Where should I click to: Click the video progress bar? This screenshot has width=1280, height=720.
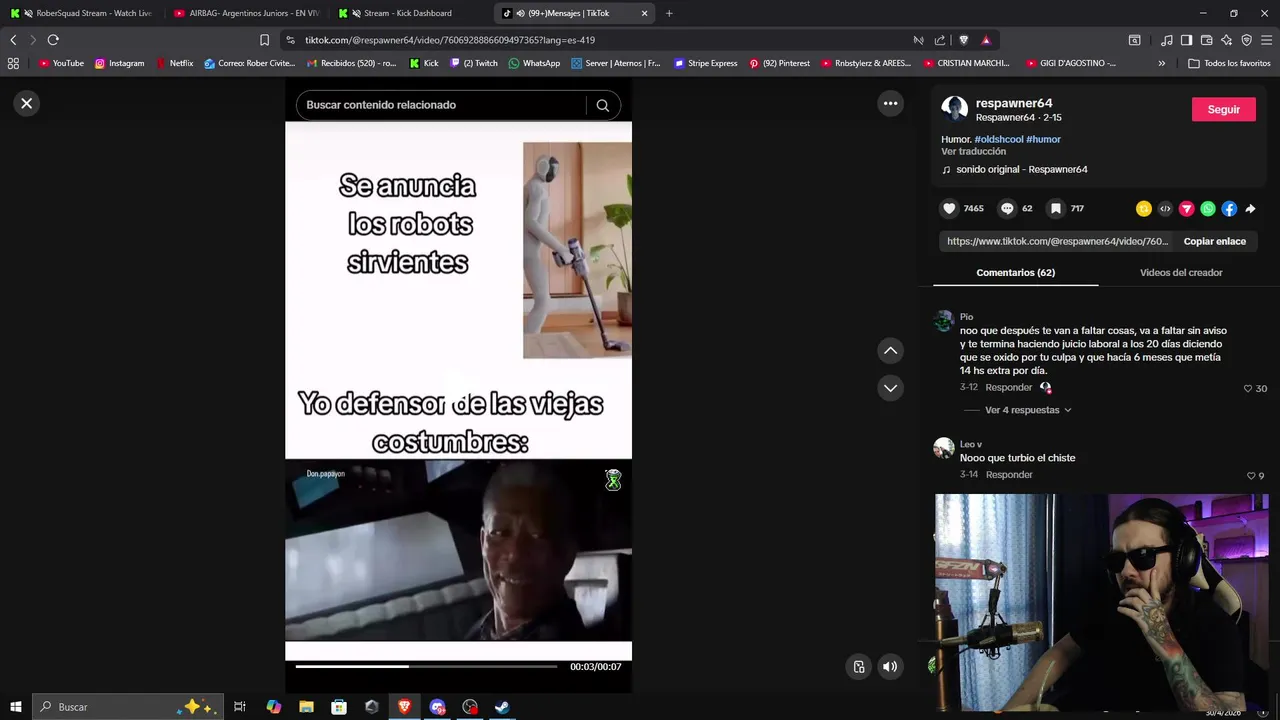[426, 666]
